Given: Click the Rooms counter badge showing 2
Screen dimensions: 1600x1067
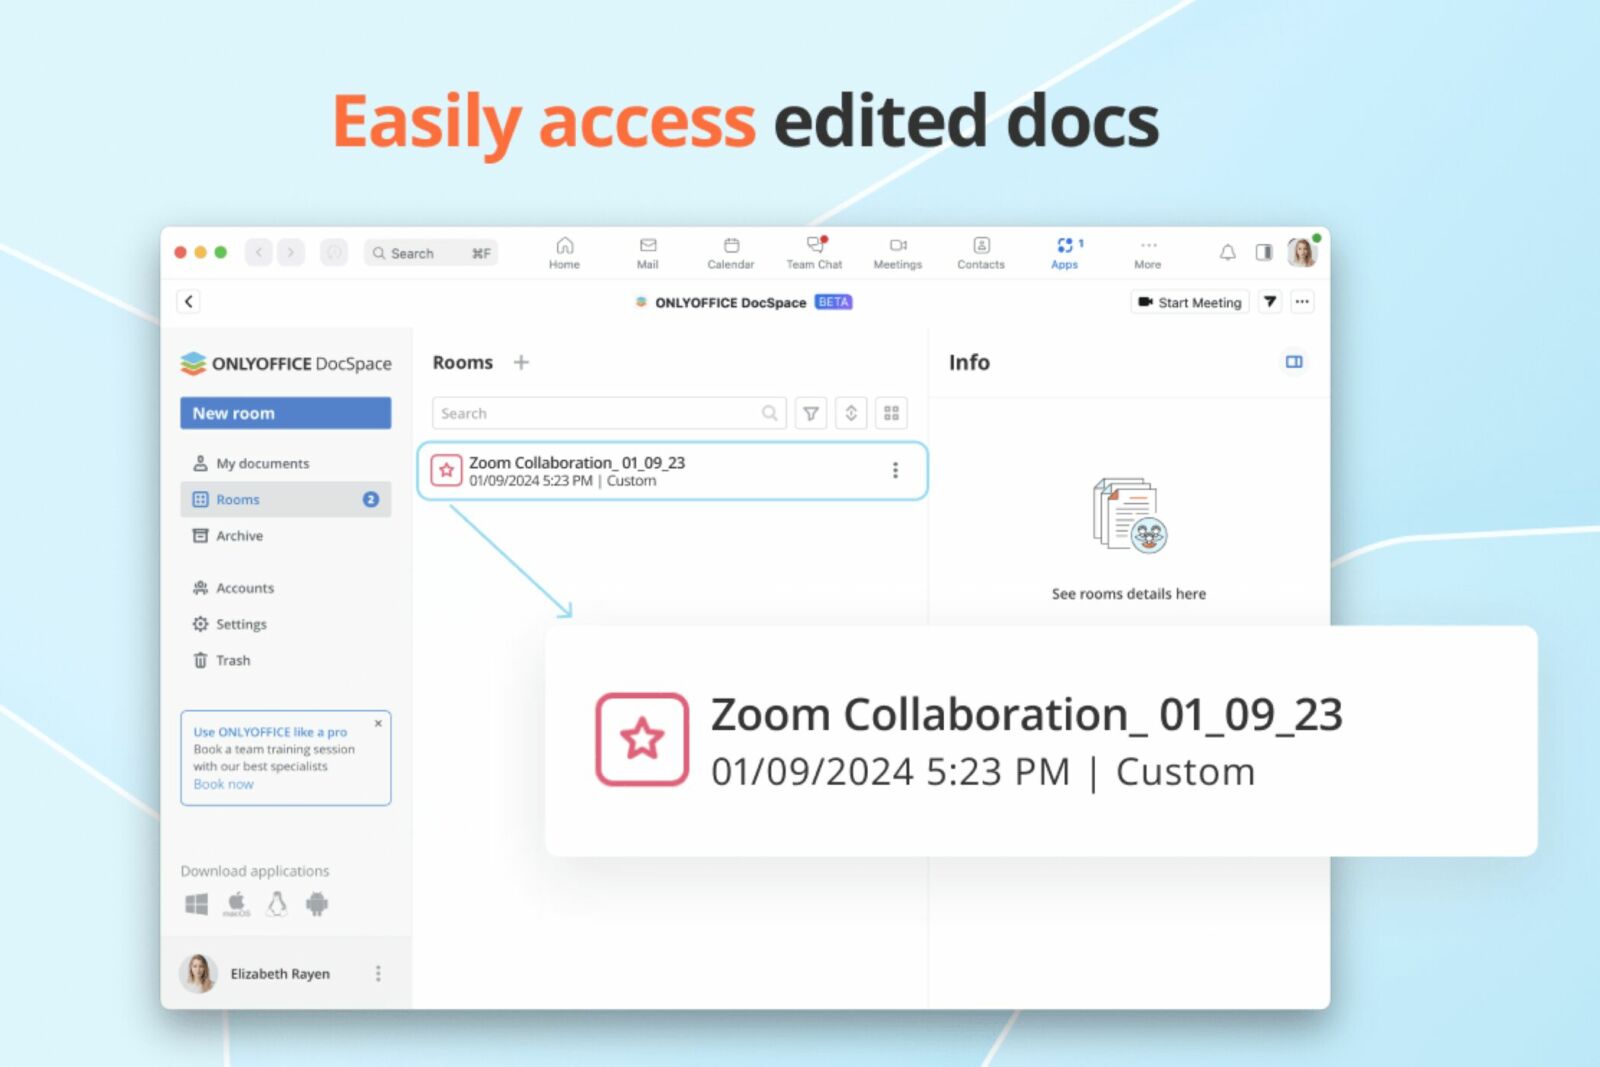Looking at the screenshot, I should pyautogui.click(x=371, y=499).
